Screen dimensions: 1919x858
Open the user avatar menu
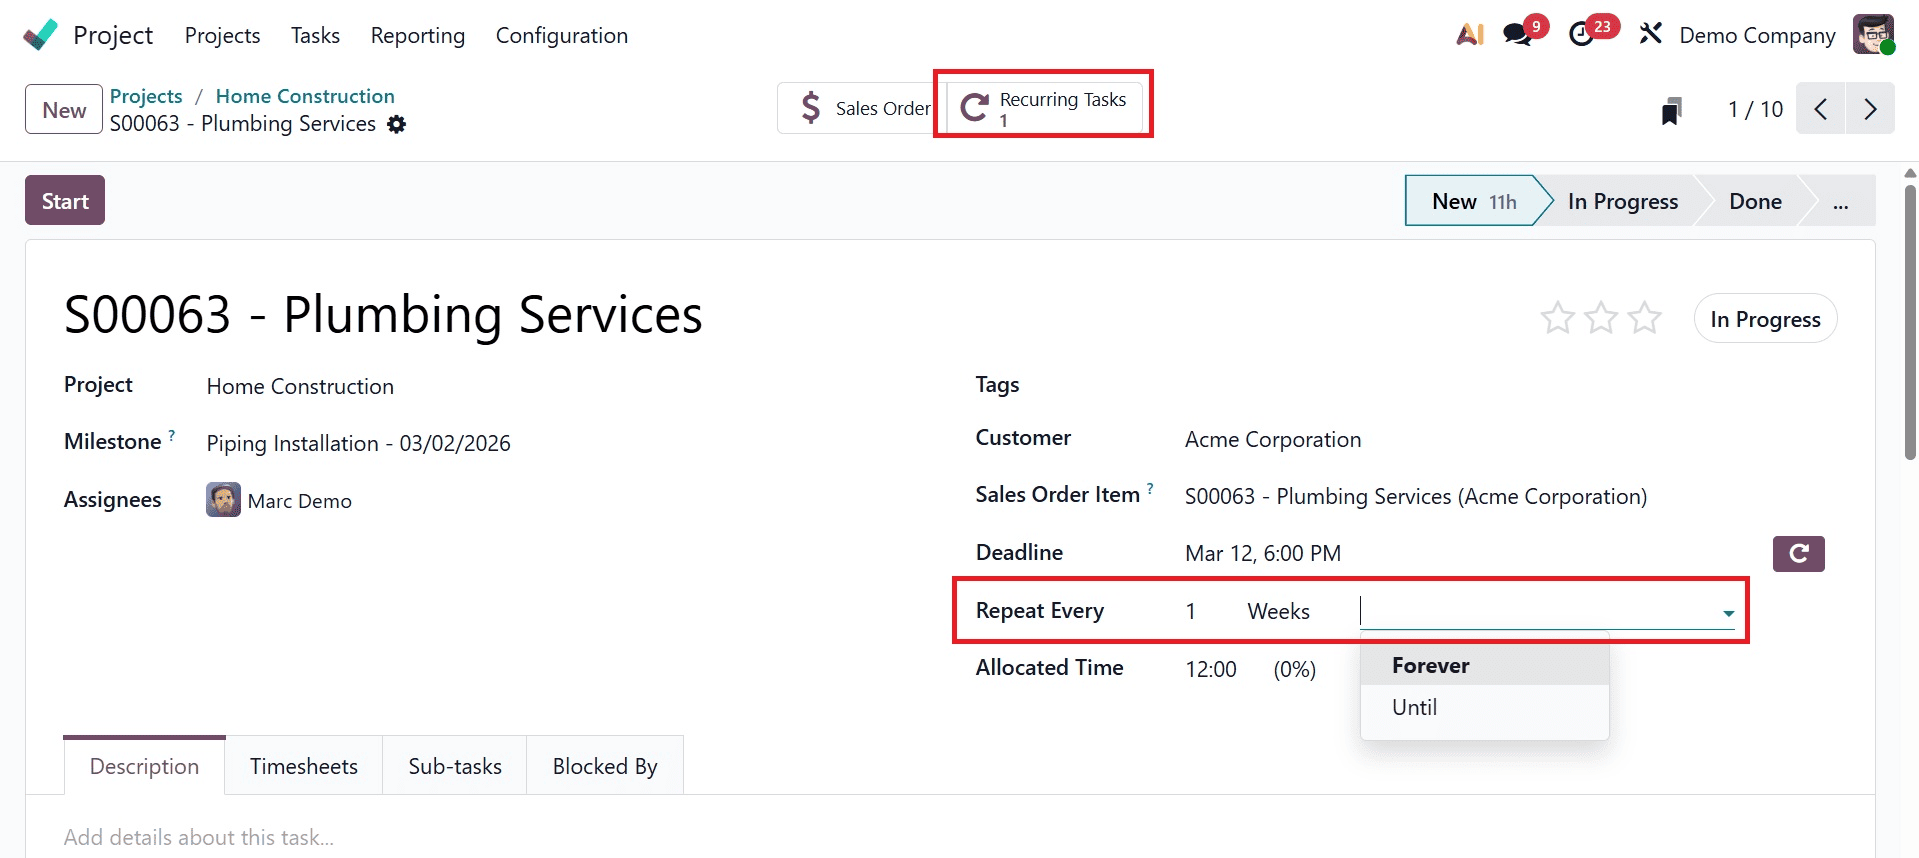coord(1873,35)
